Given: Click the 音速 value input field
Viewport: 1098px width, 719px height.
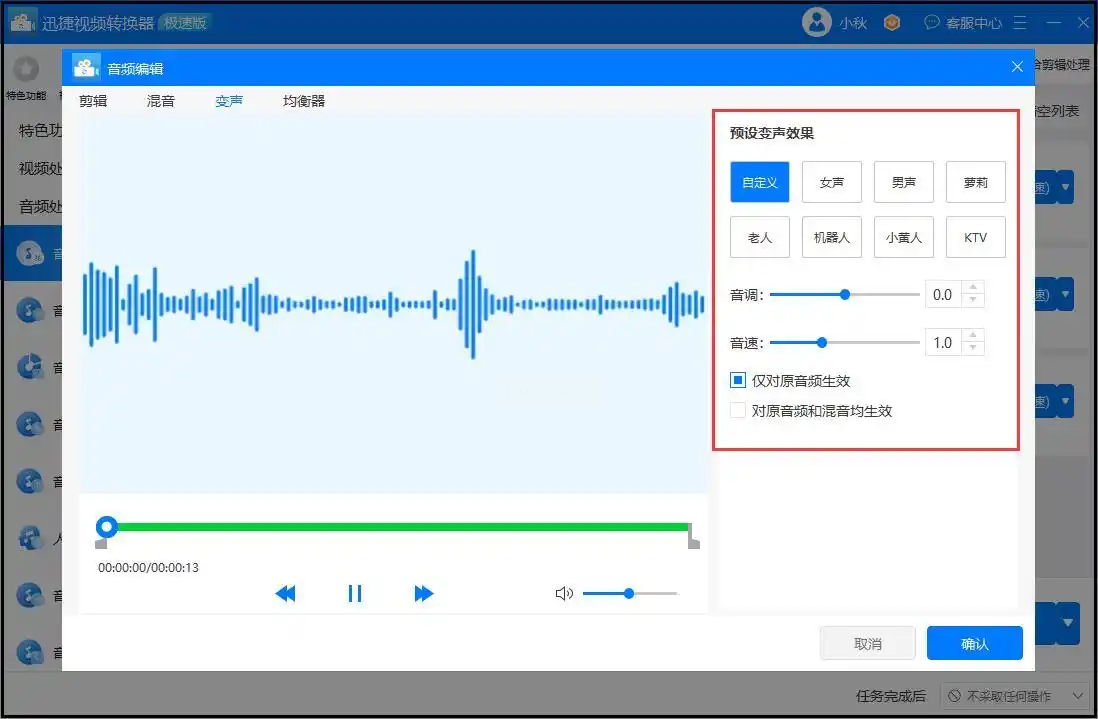Looking at the screenshot, I should point(942,343).
